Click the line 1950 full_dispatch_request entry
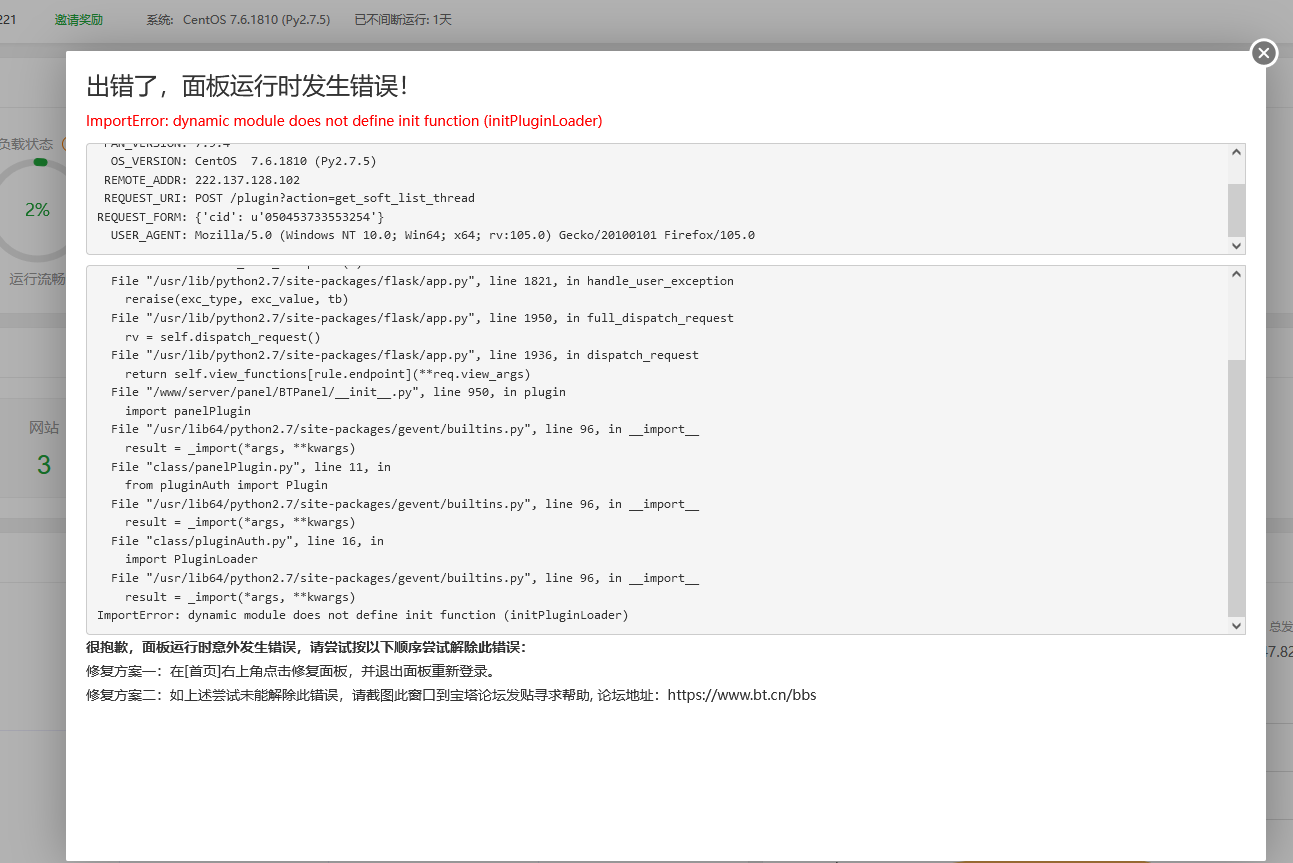This screenshot has width=1293, height=863. pos(422,318)
